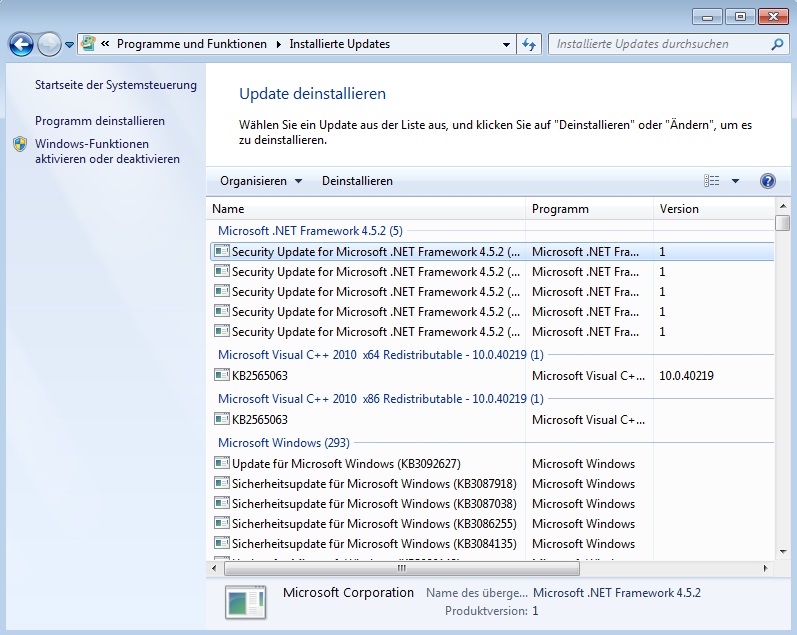797x635 pixels.
Task: Open Startseite der Systemsteuerung
Action: 115,85
